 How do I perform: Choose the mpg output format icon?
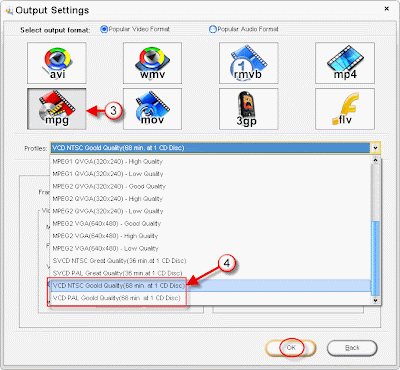click(x=57, y=109)
